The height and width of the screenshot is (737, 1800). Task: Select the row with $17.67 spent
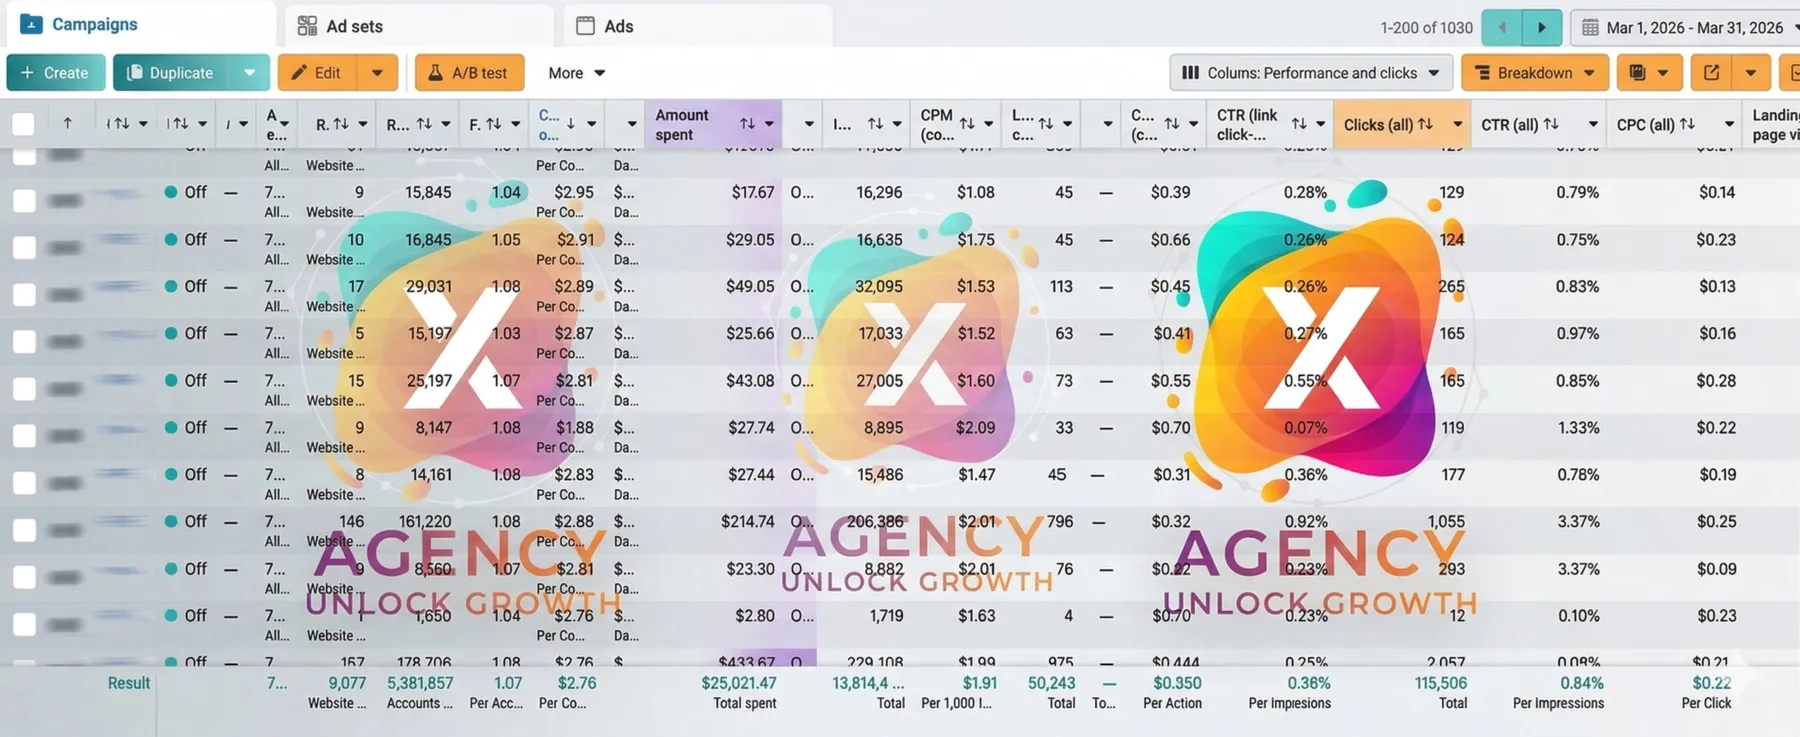point(23,200)
